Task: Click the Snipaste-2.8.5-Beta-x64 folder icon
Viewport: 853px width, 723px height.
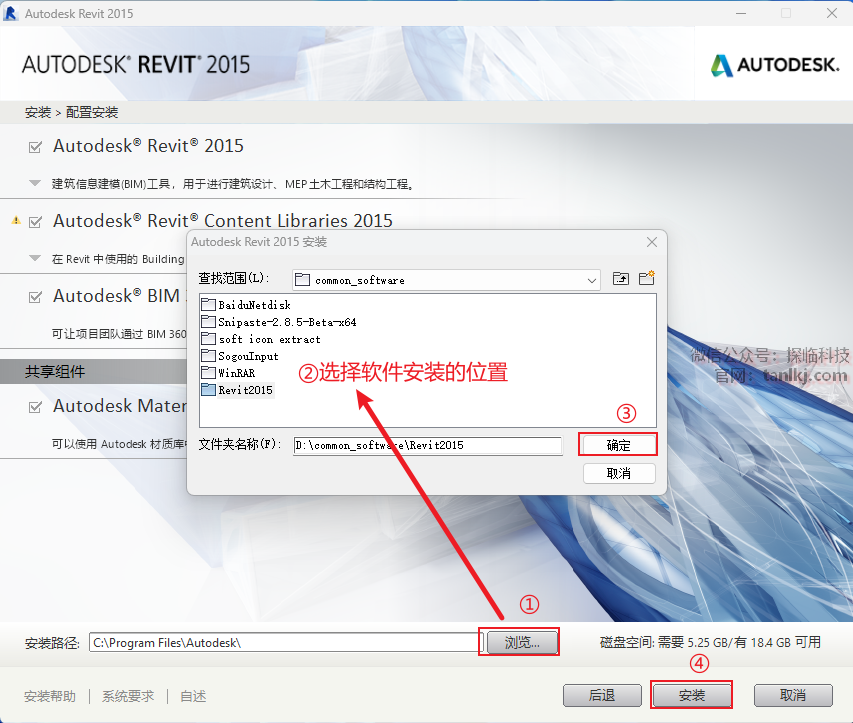Action: (208, 322)
